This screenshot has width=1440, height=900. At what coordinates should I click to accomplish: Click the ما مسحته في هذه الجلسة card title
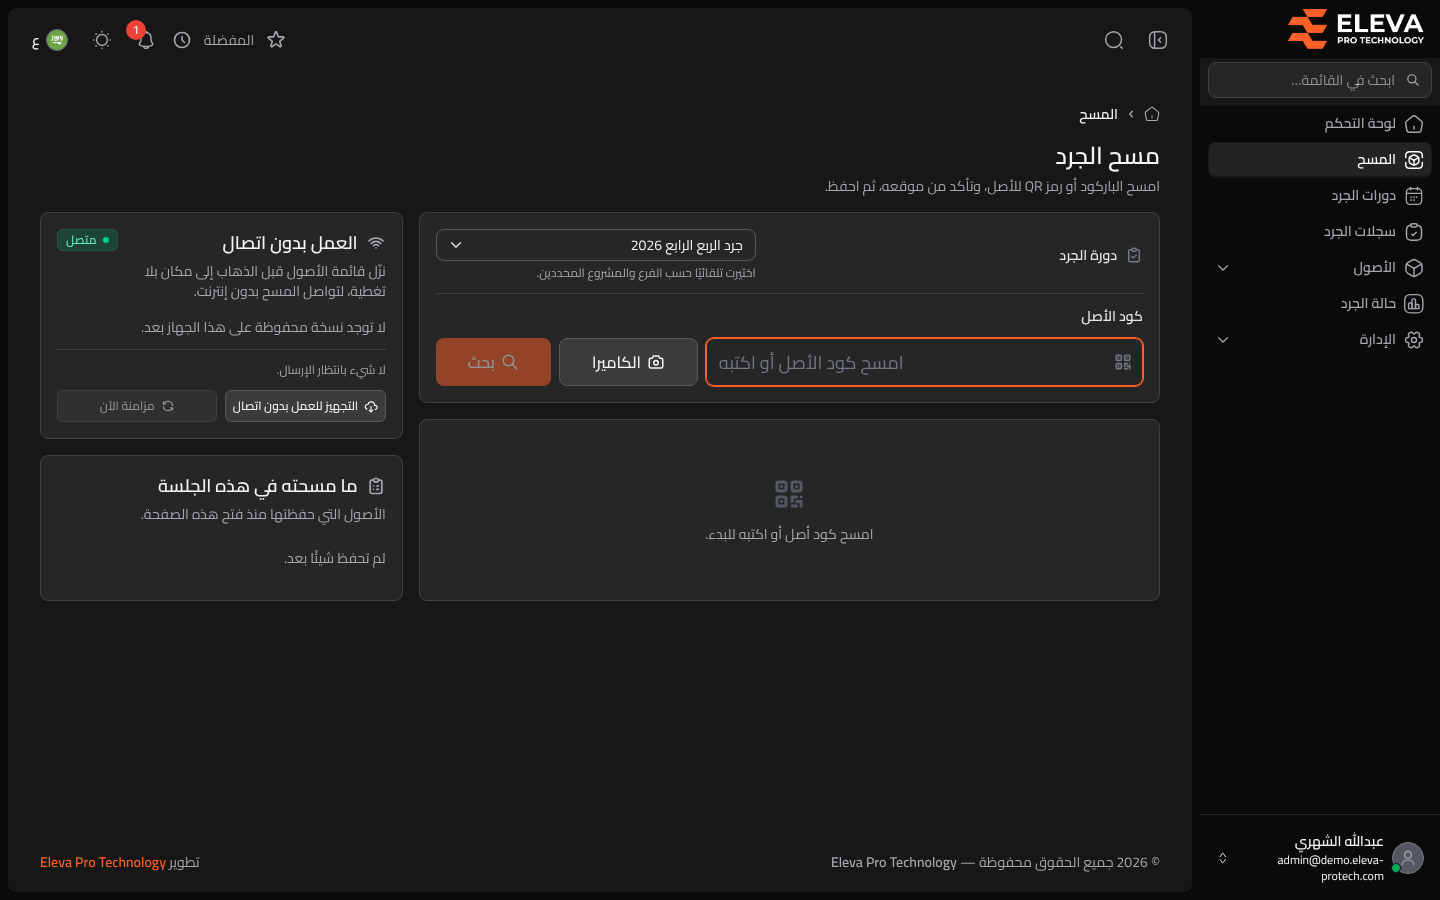pos(257,486)
